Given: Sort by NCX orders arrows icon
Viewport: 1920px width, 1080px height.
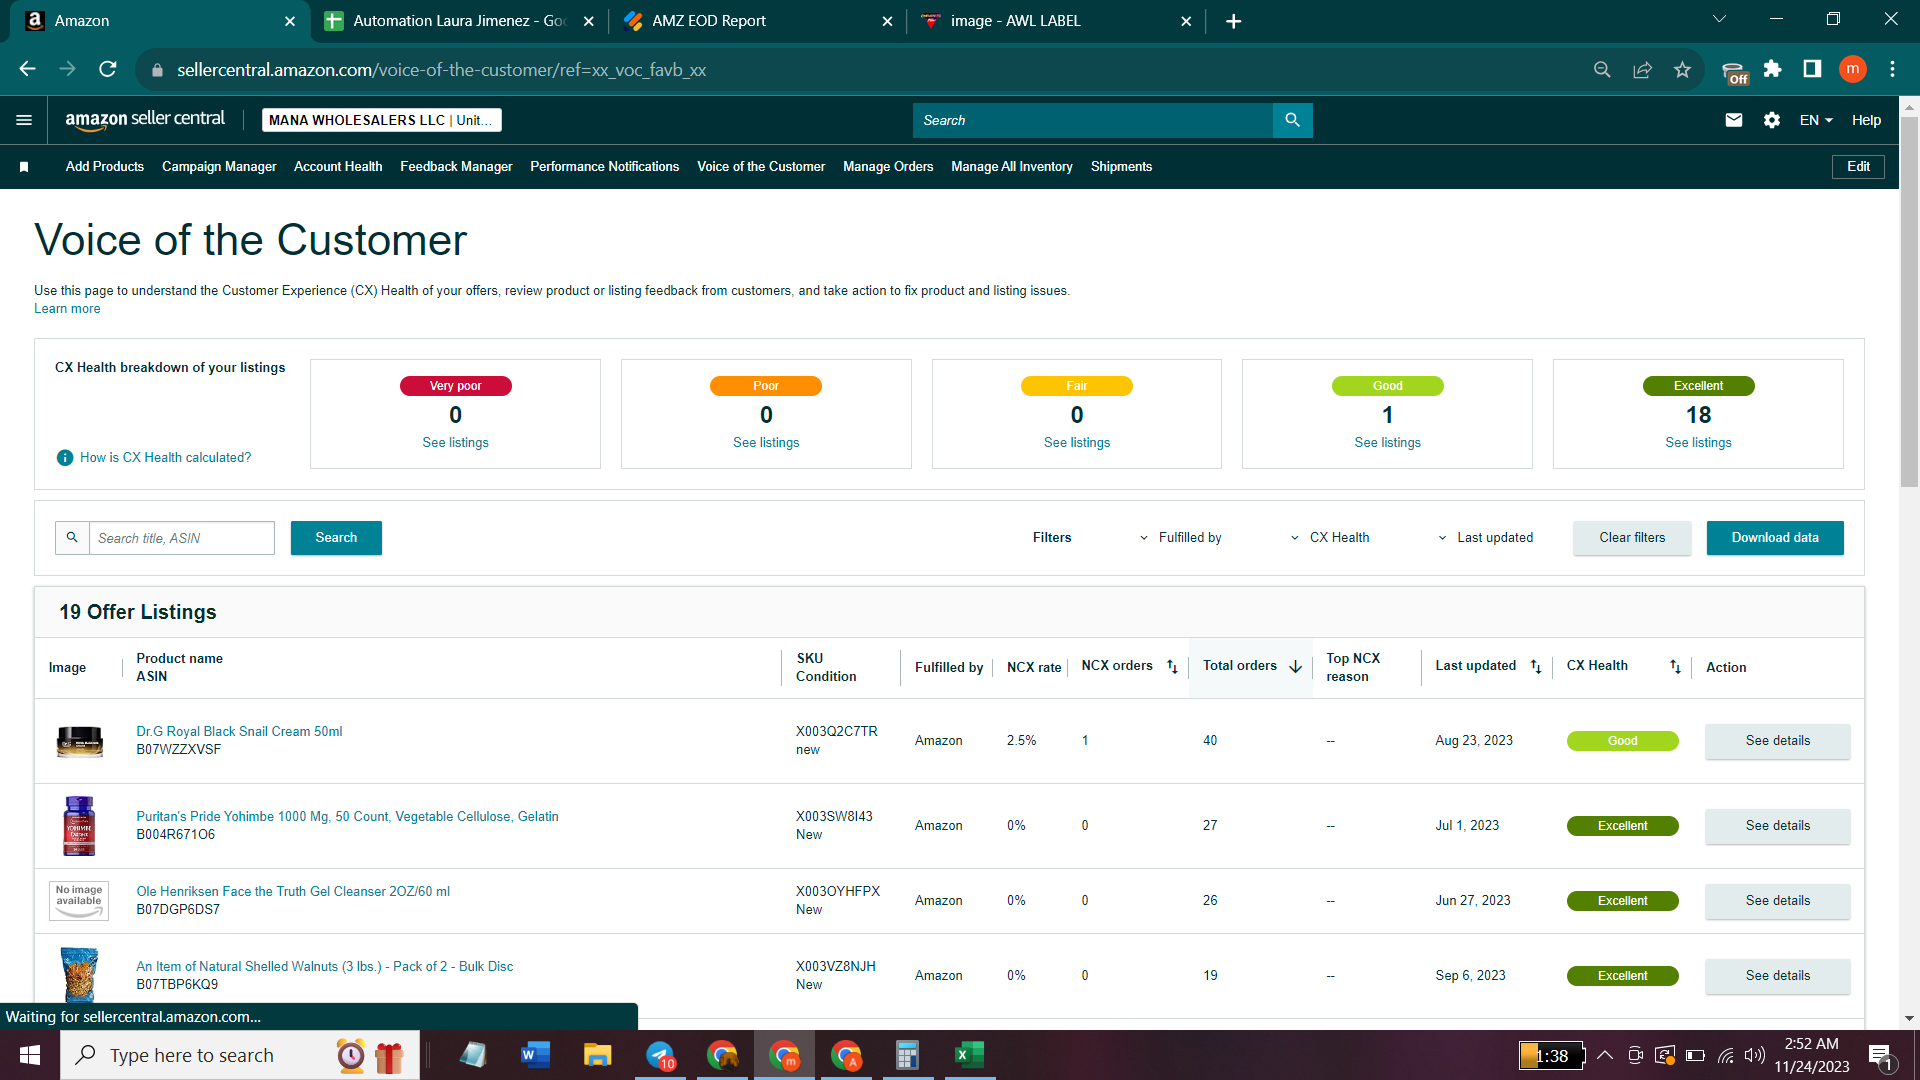Looking at the screenshot, I should 1172,667.
